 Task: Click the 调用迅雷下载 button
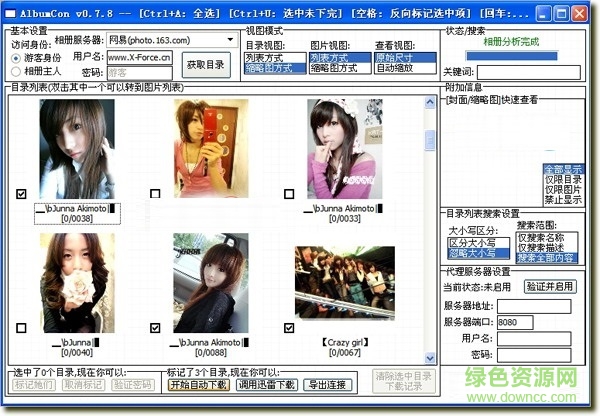click(x=267, y=385)
